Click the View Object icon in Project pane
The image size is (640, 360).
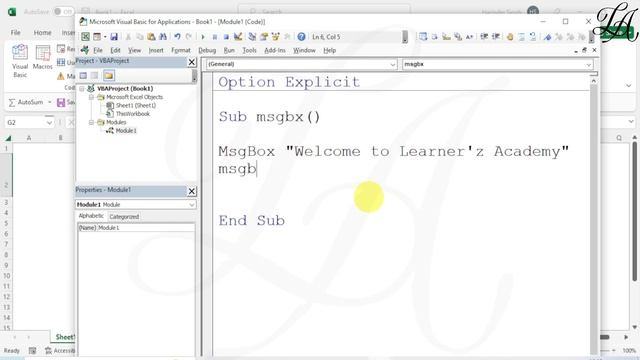[x=95, y=76]
